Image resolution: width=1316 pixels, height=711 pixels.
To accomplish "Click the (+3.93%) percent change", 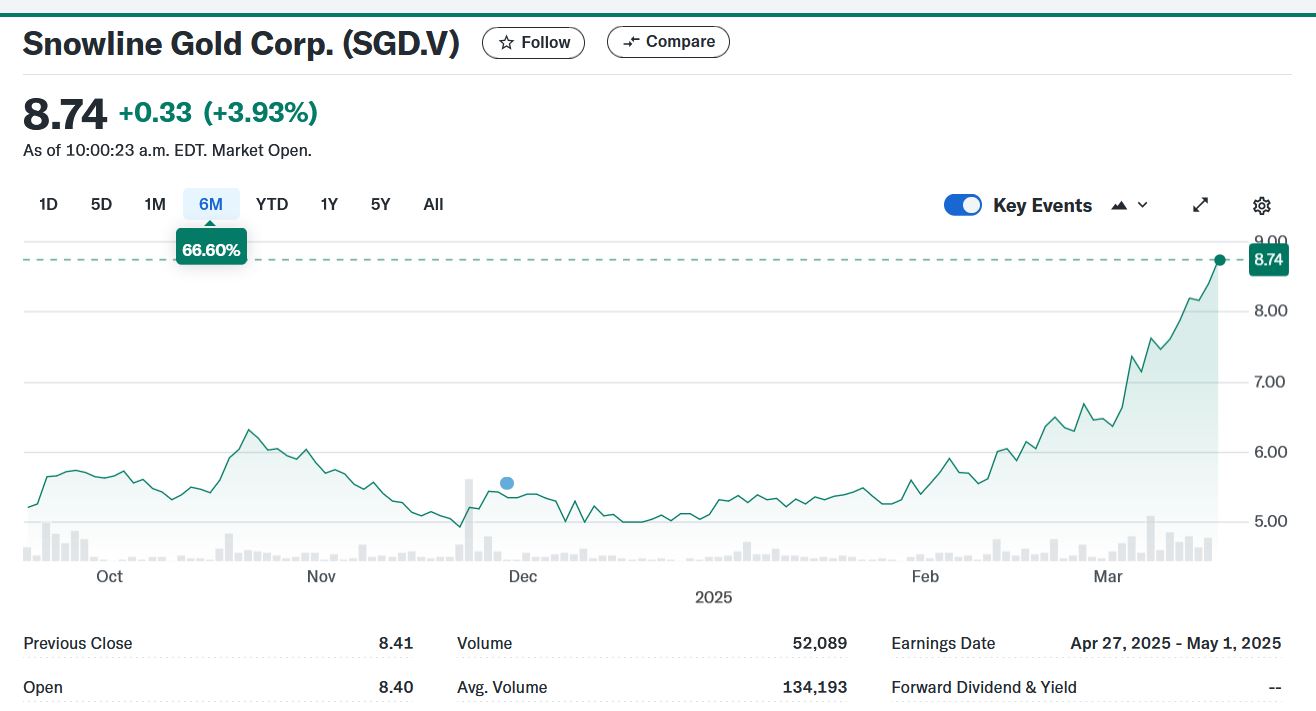I will 261,113.
